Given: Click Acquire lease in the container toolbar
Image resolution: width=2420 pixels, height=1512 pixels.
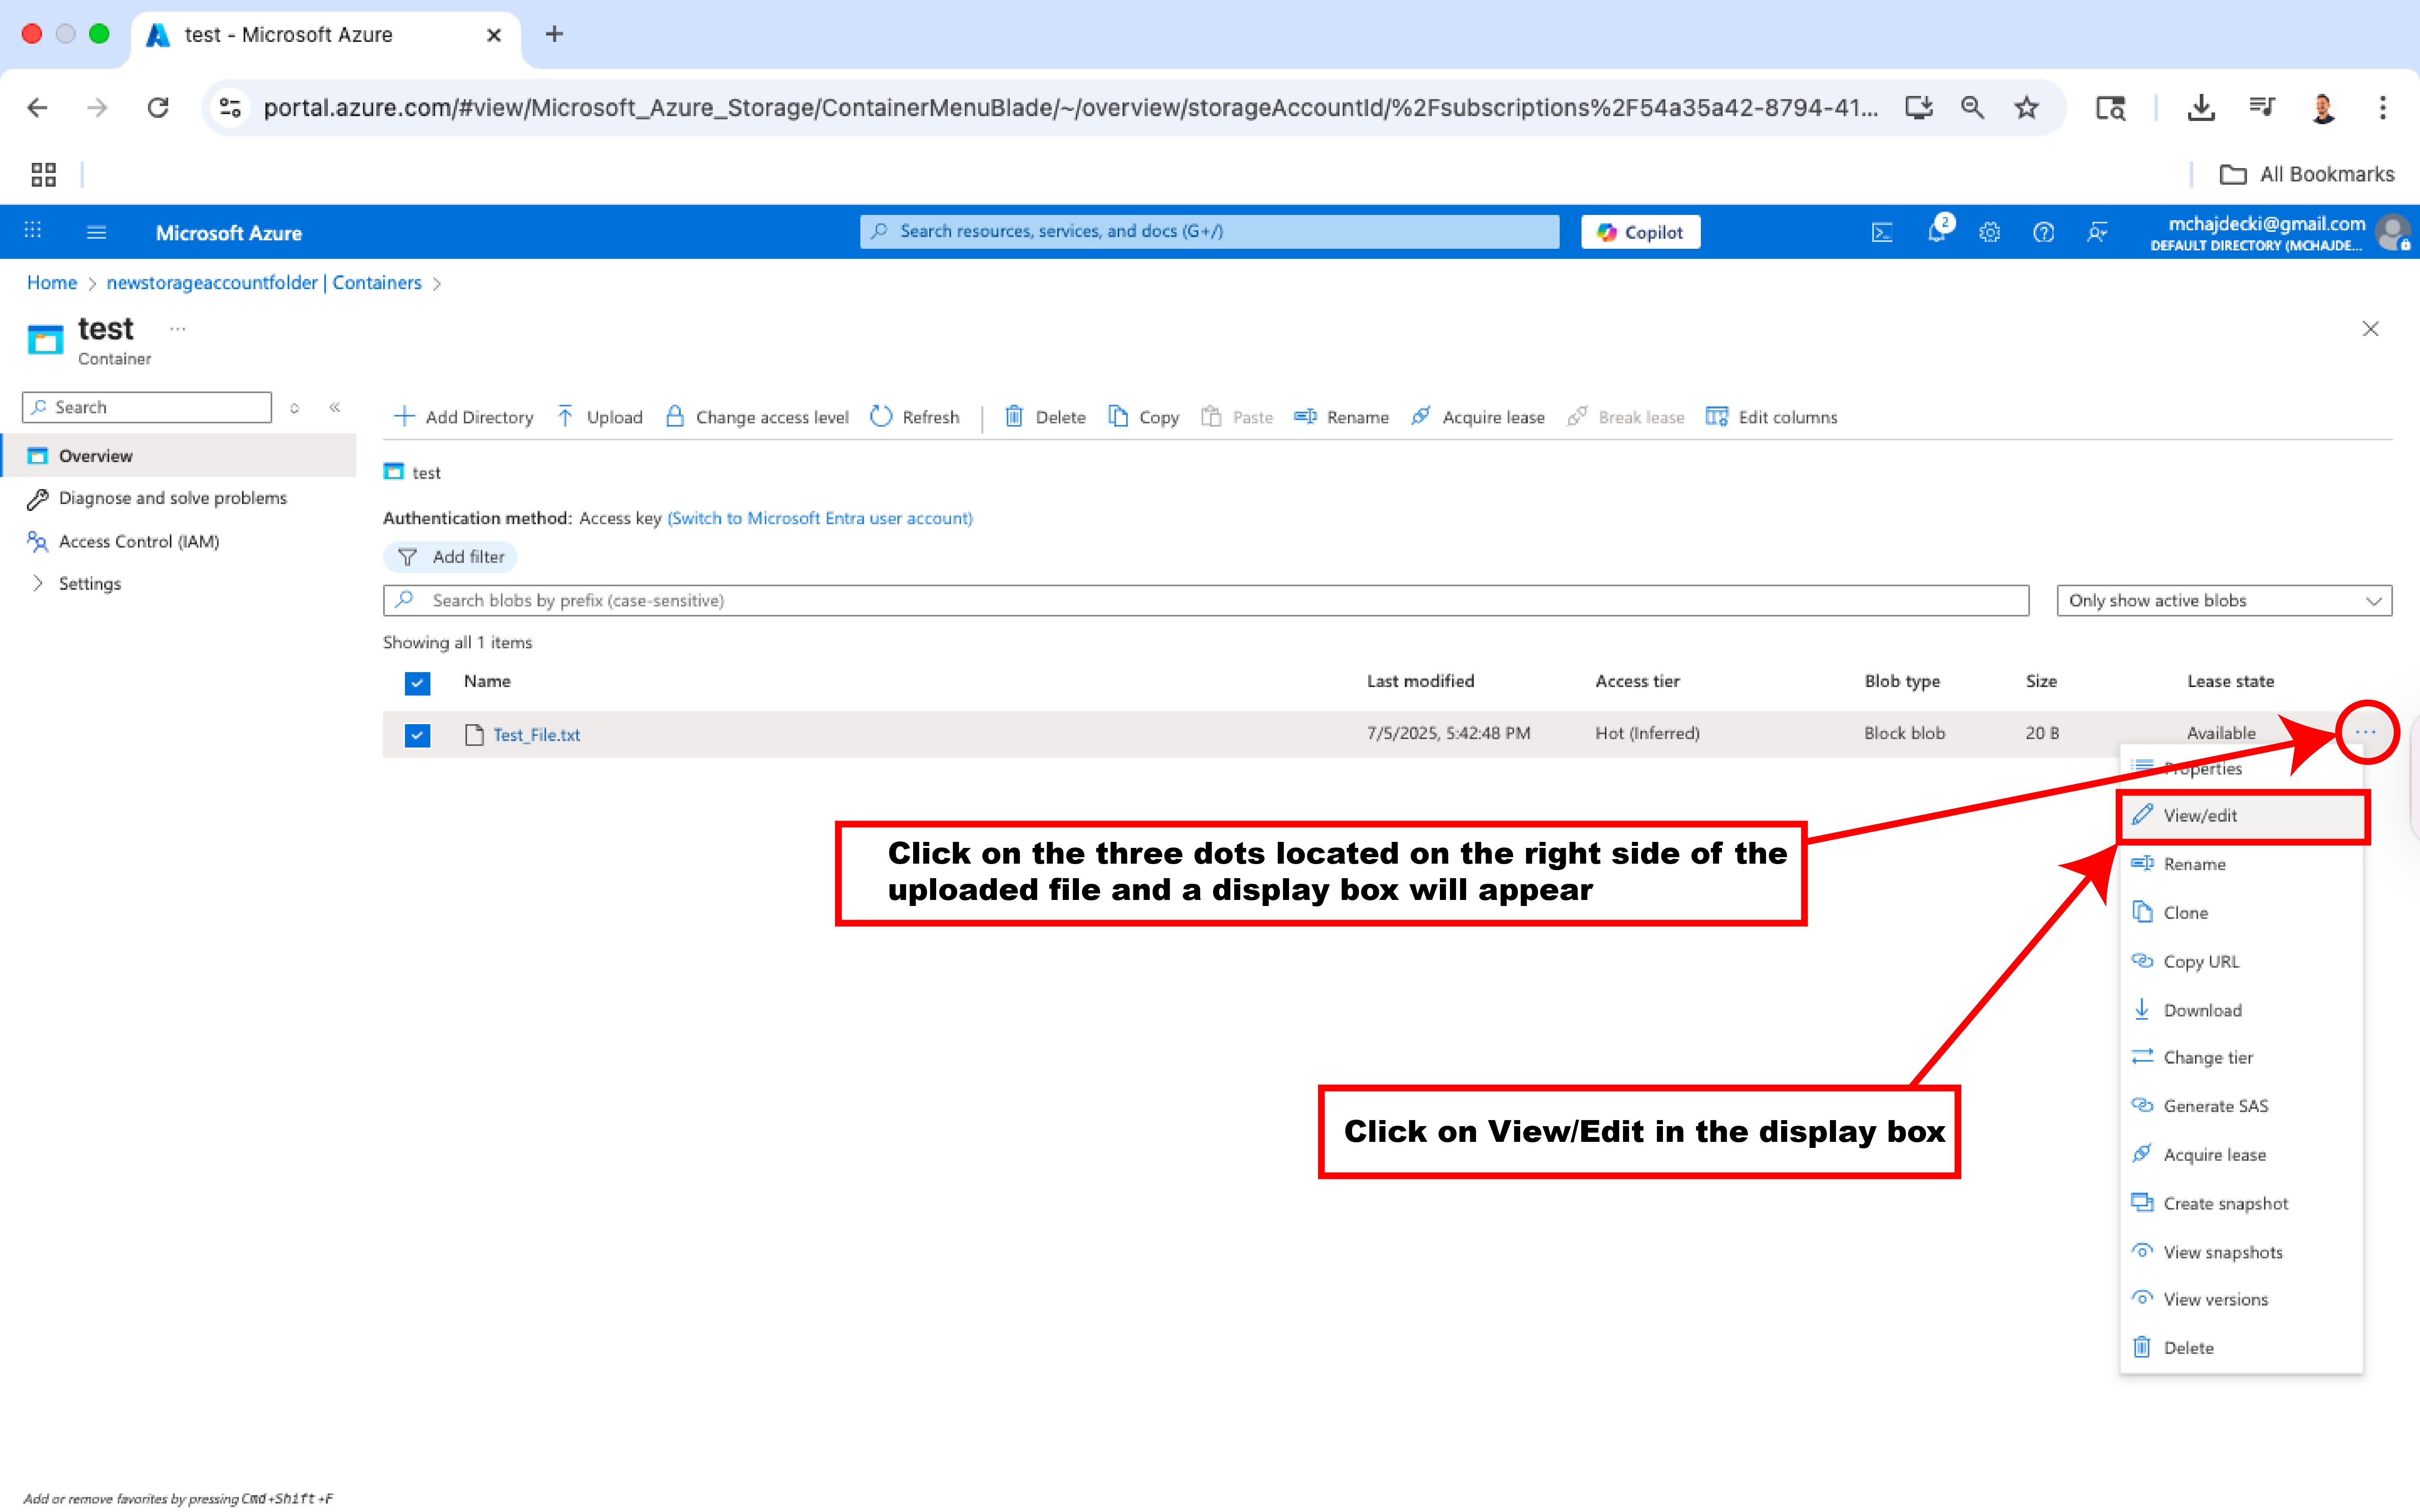Looking at the screenshot, I should point(1478,417).
